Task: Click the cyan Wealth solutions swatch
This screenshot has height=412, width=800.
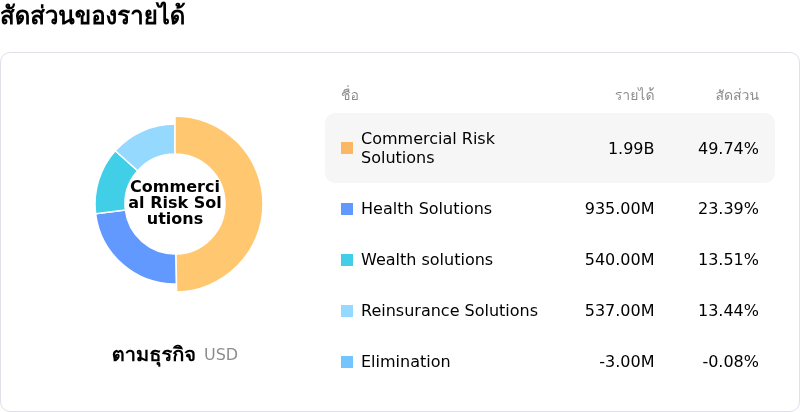Action: pos(347,260)
